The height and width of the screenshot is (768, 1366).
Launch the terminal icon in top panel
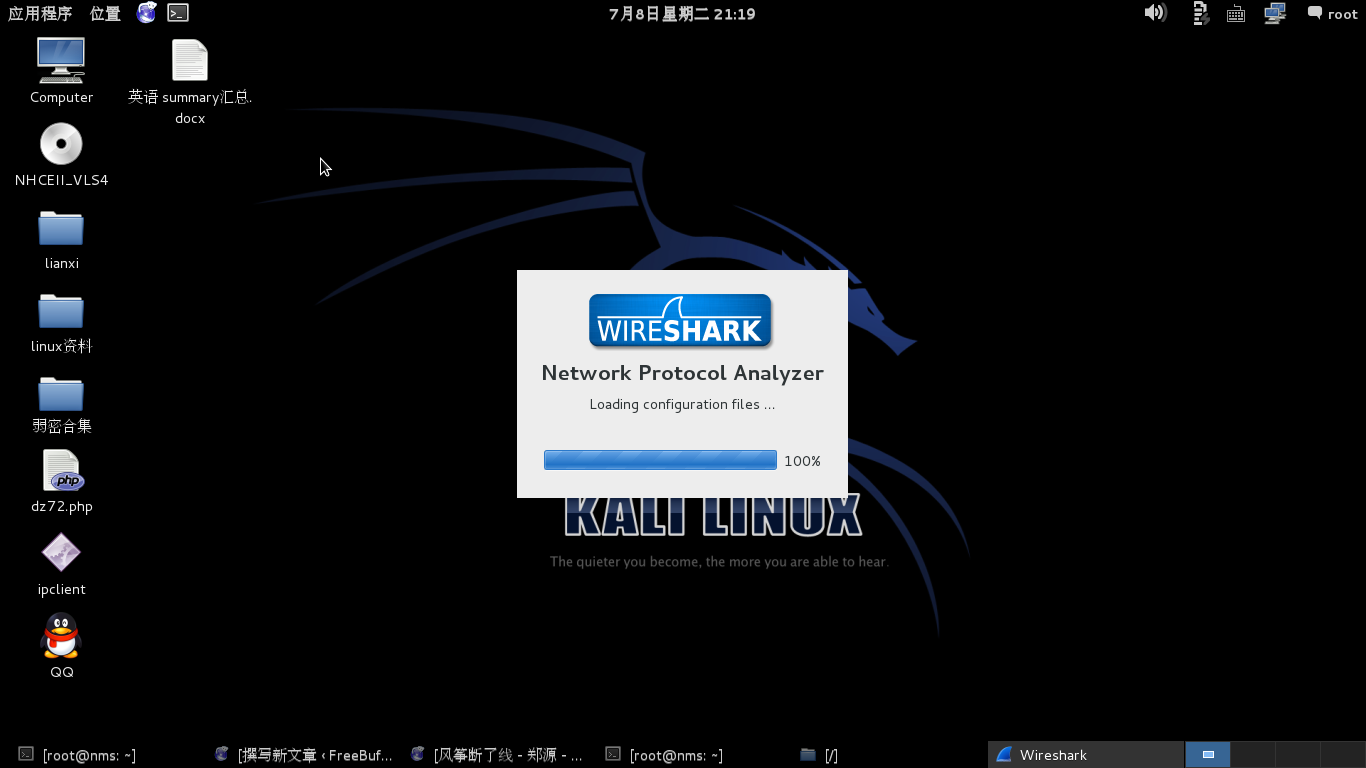(178, 13)
